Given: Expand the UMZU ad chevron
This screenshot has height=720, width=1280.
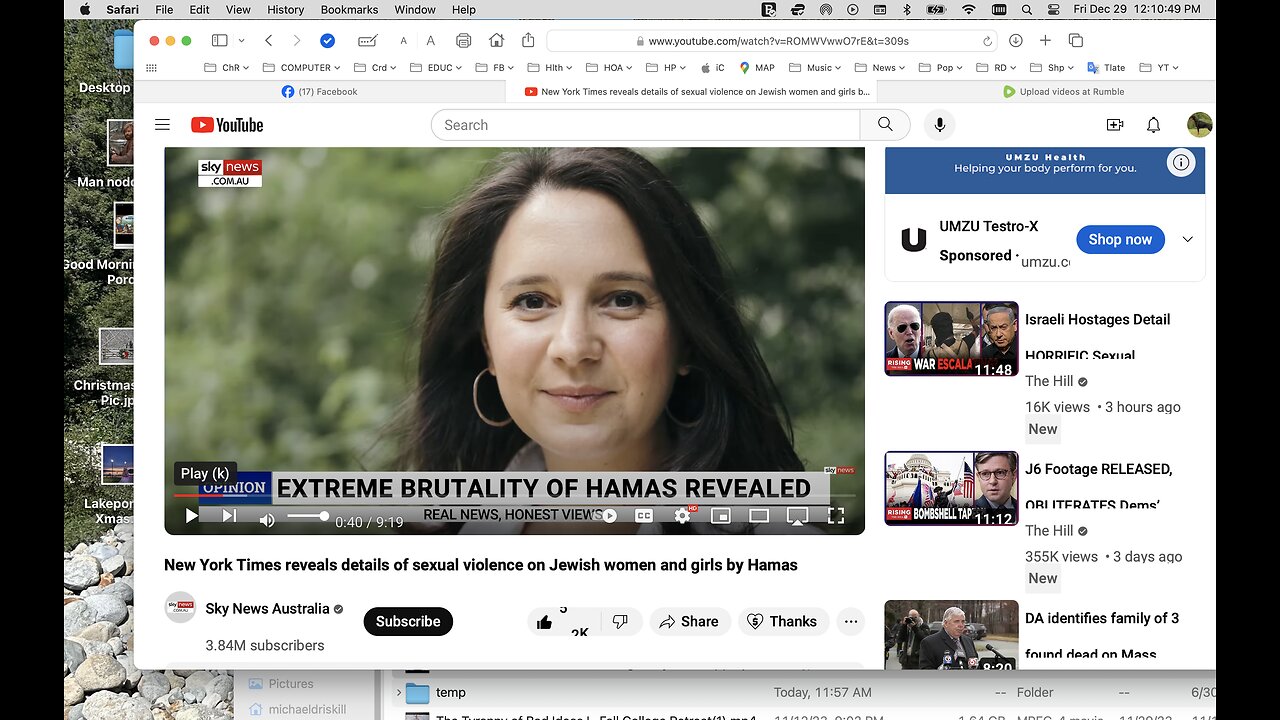Looking at the screenshot, I should [1188, 239].
